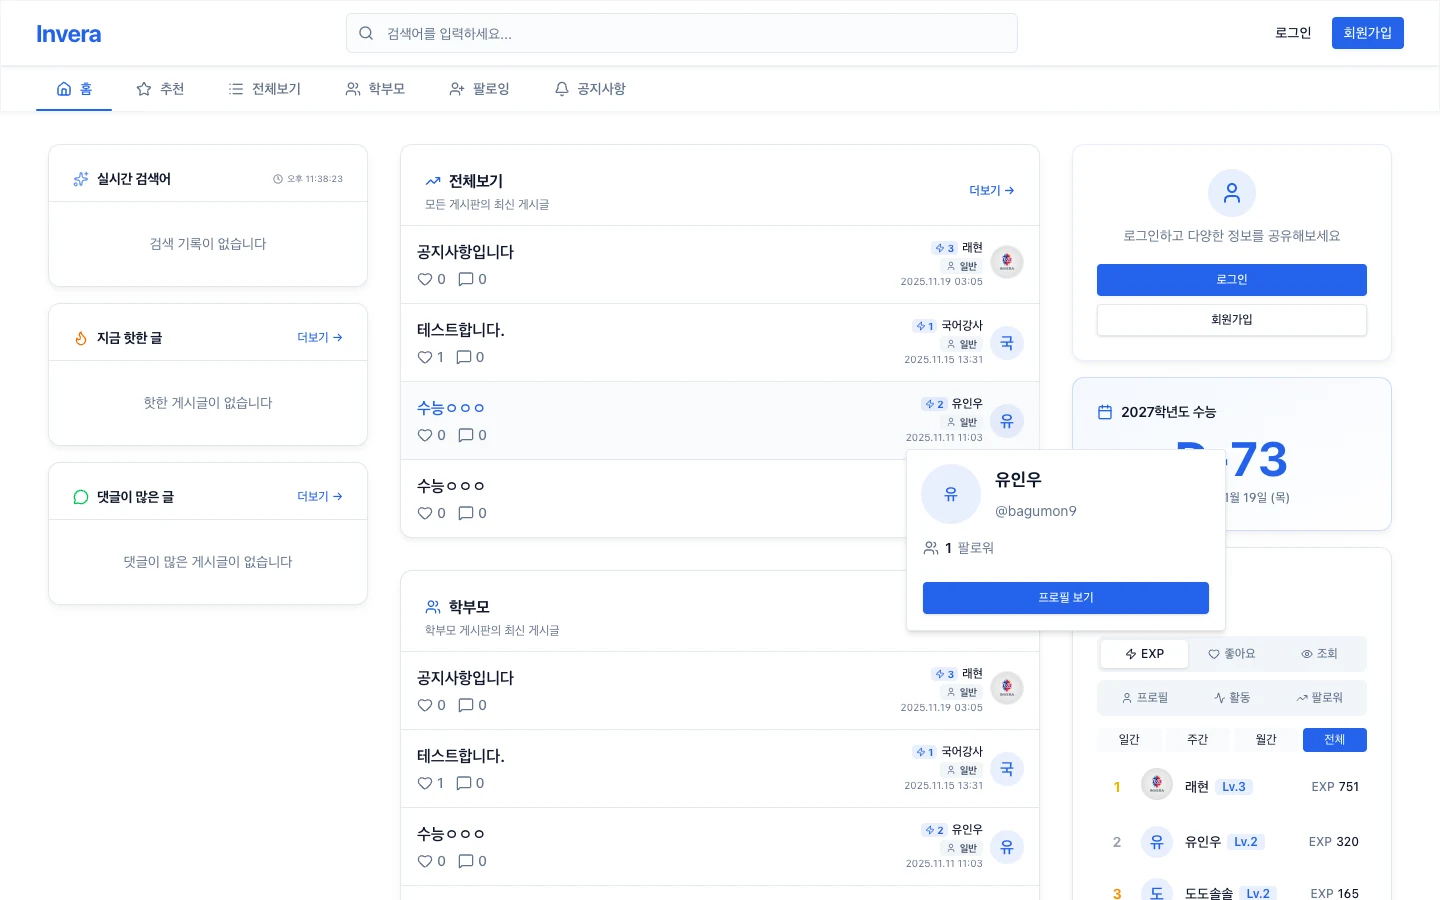Select the 조회 ranking tab

[x=1319, y=654]
